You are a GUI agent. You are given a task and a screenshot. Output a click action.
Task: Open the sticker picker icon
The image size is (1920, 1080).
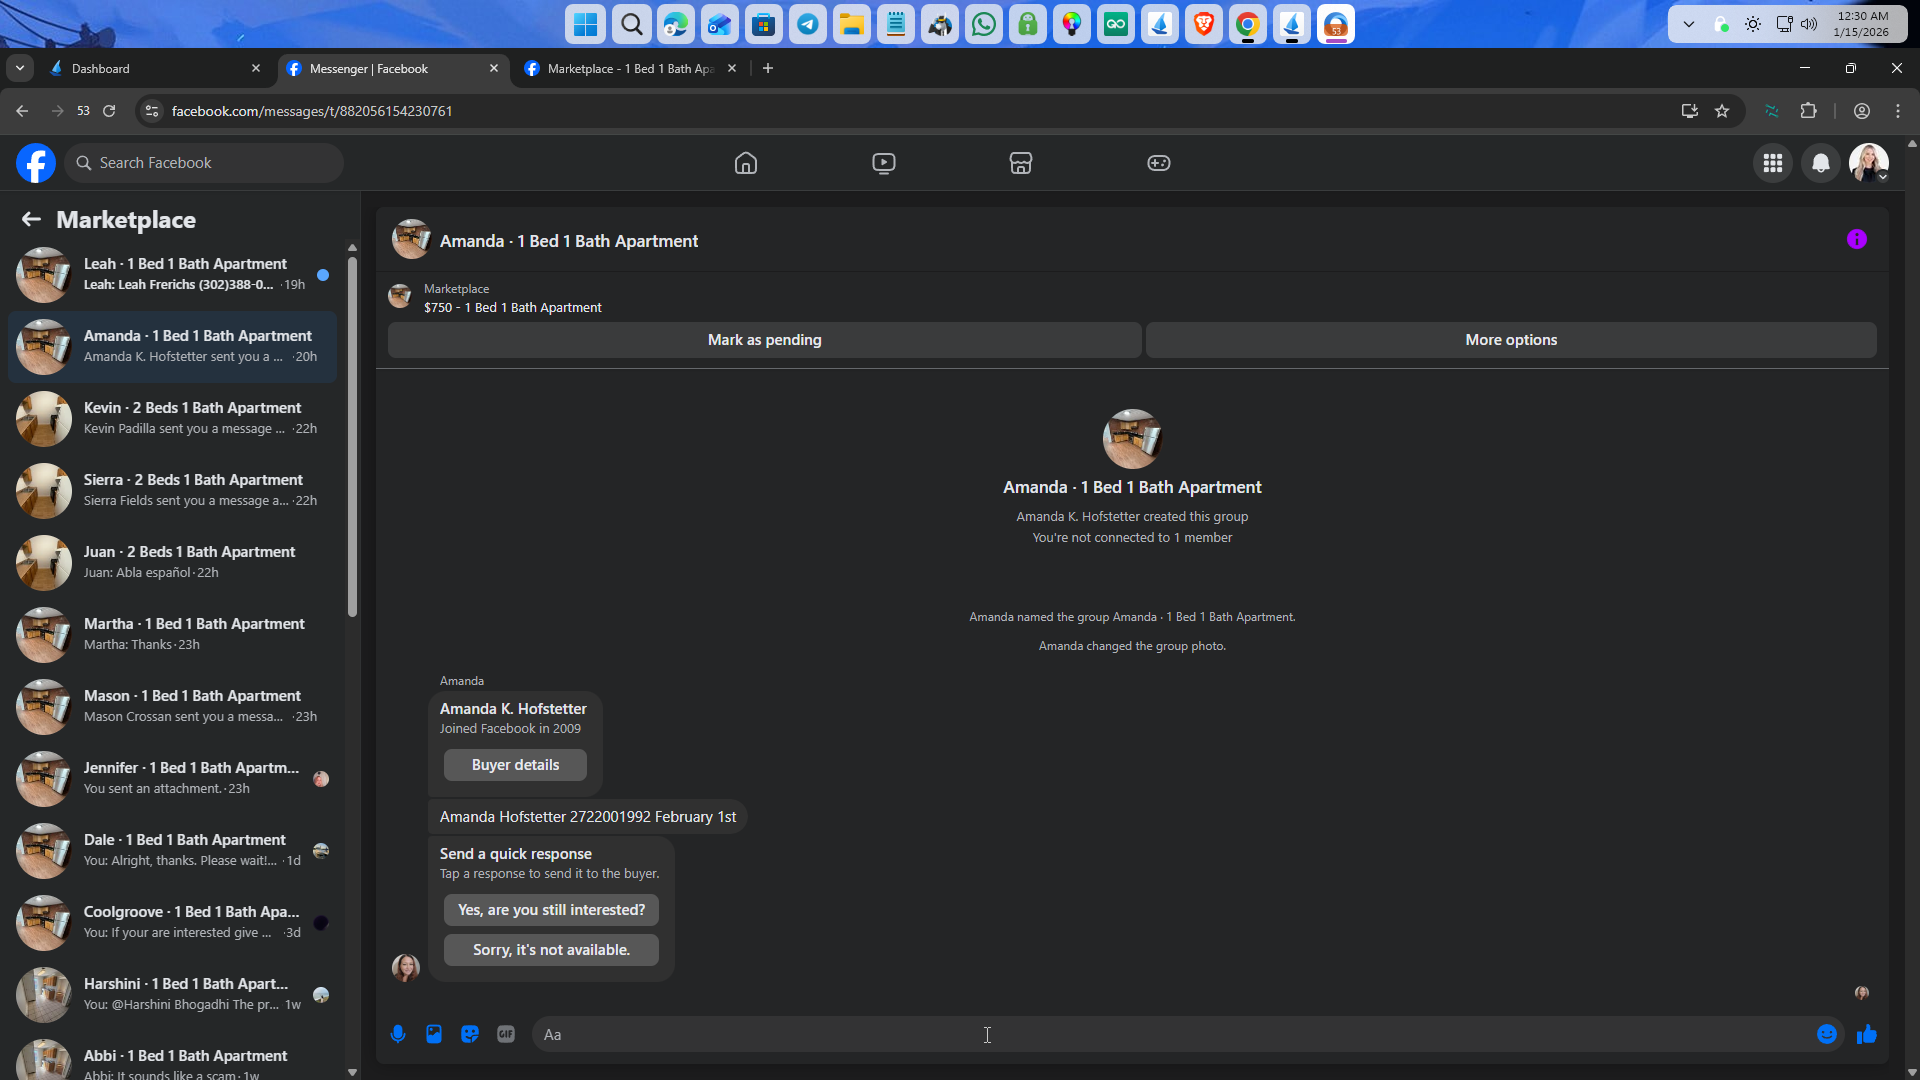470,1034
